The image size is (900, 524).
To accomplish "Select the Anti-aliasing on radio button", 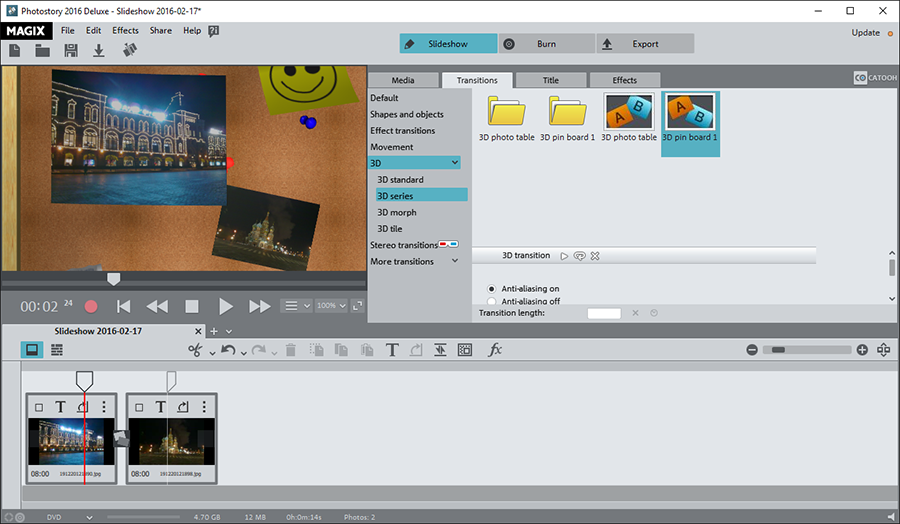I will click(491, 289).
